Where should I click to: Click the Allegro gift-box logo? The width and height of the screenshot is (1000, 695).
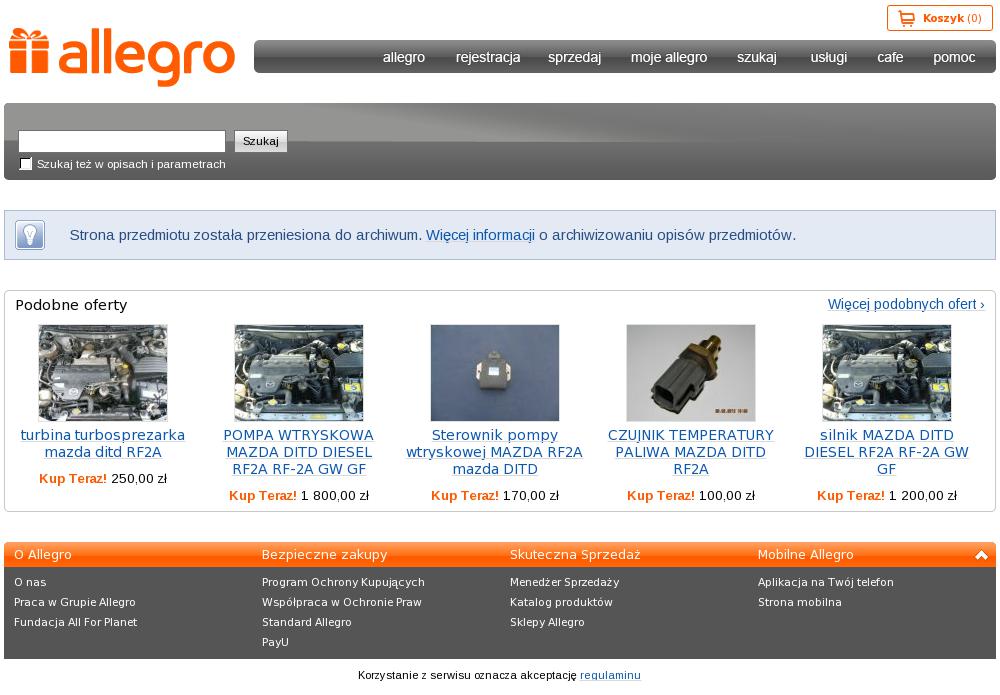click(122, 57)
